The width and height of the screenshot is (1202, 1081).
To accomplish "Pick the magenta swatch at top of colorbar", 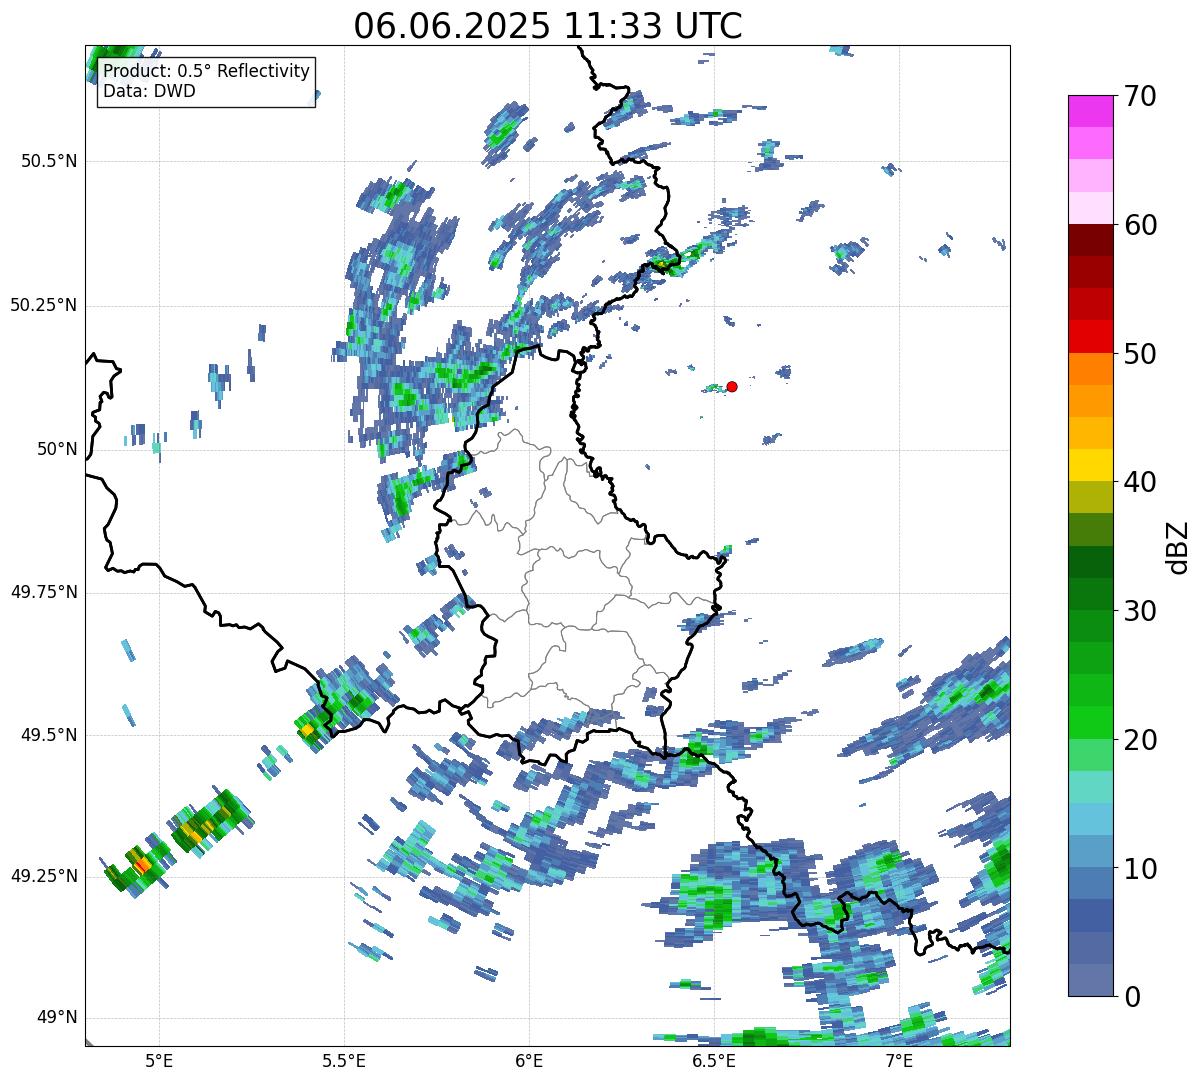I will pos(1091,111).
